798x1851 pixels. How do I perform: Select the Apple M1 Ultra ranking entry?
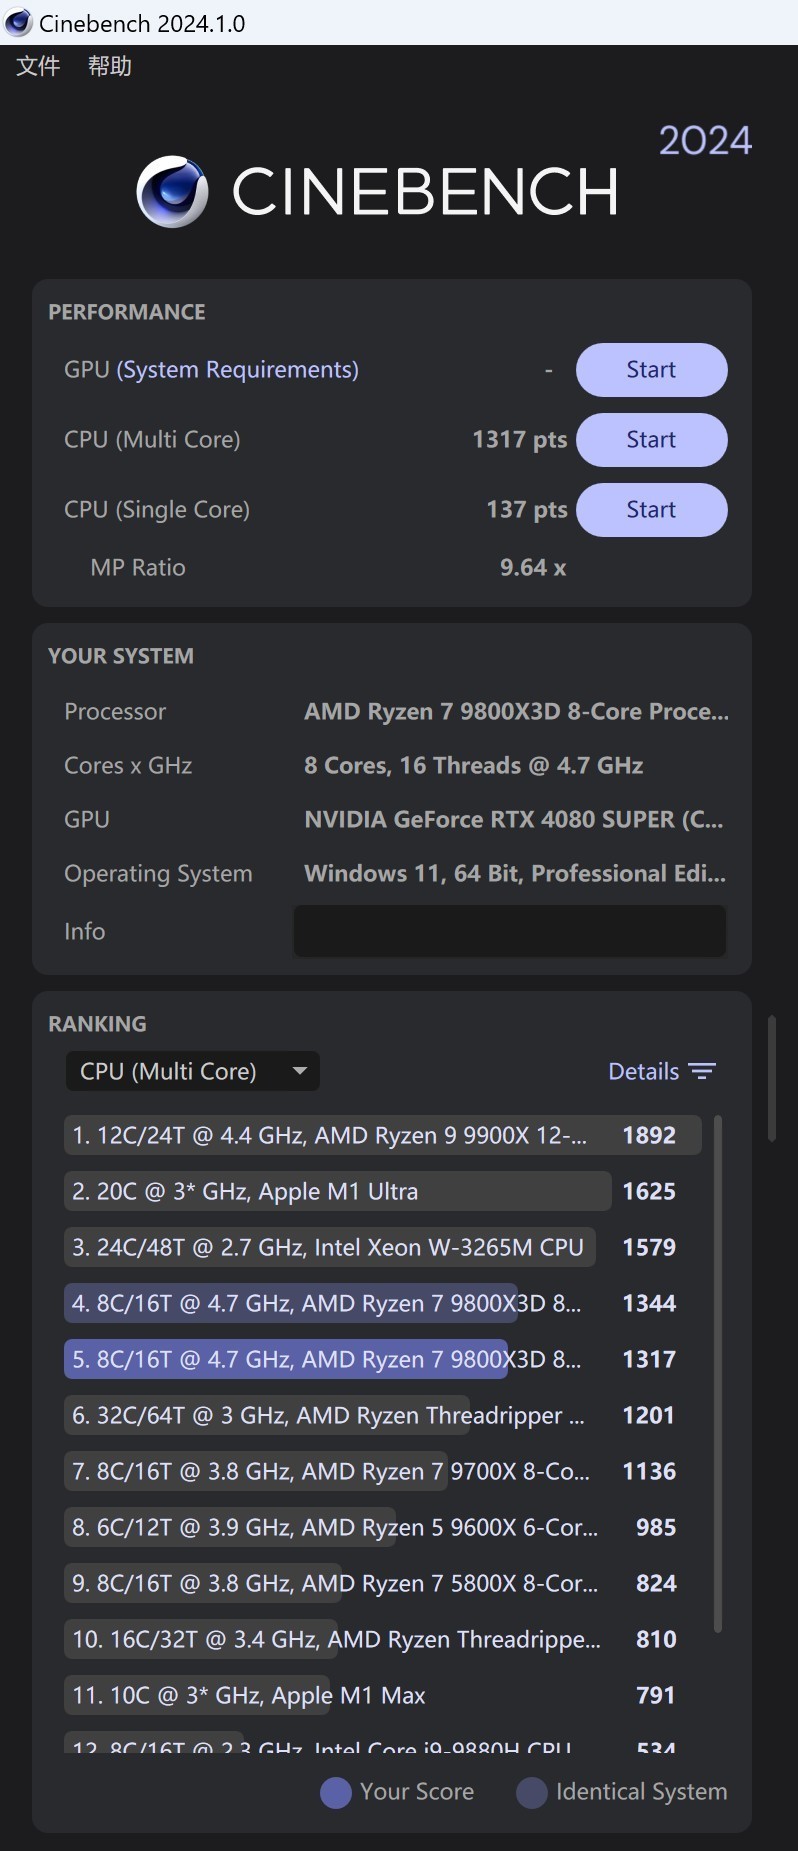tap(337, 1191)
